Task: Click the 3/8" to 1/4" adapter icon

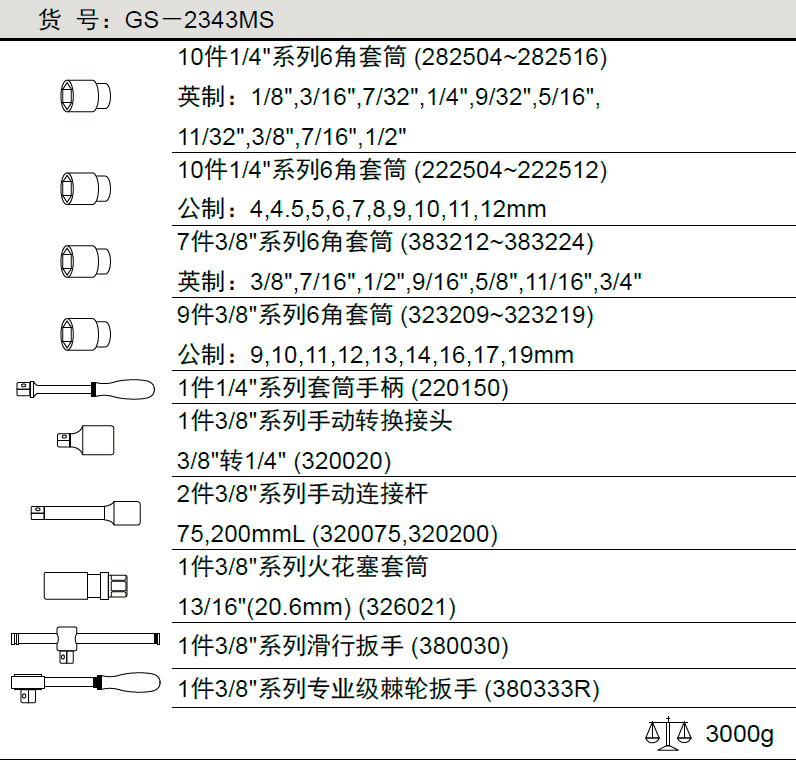Action: click(x=85, y=437)
